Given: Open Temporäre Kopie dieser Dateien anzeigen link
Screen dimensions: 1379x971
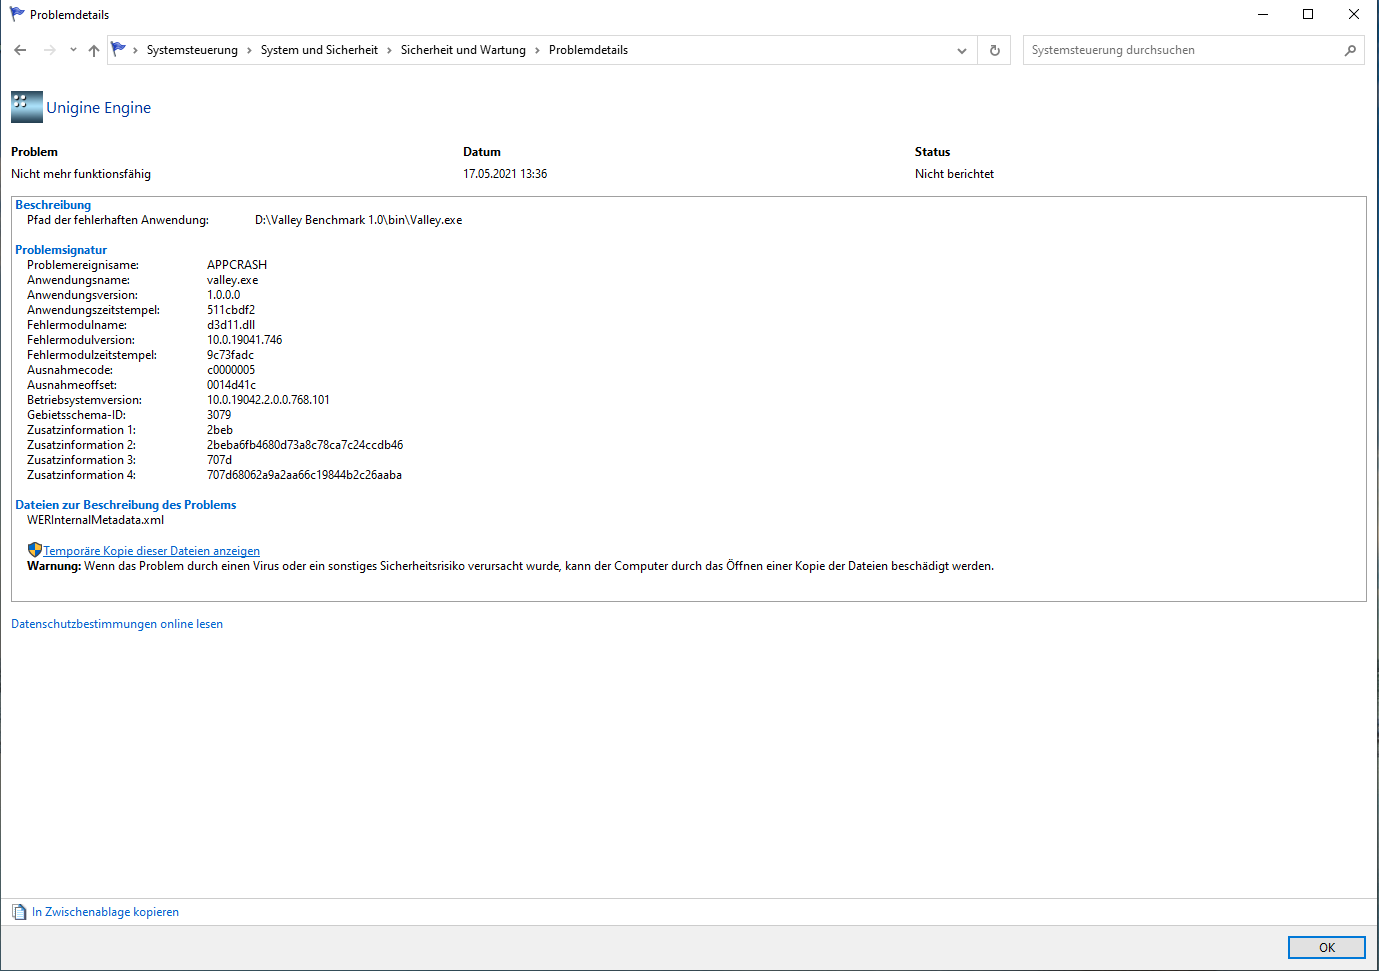Looking at the screenshot, I should click(x=151, y=551).
